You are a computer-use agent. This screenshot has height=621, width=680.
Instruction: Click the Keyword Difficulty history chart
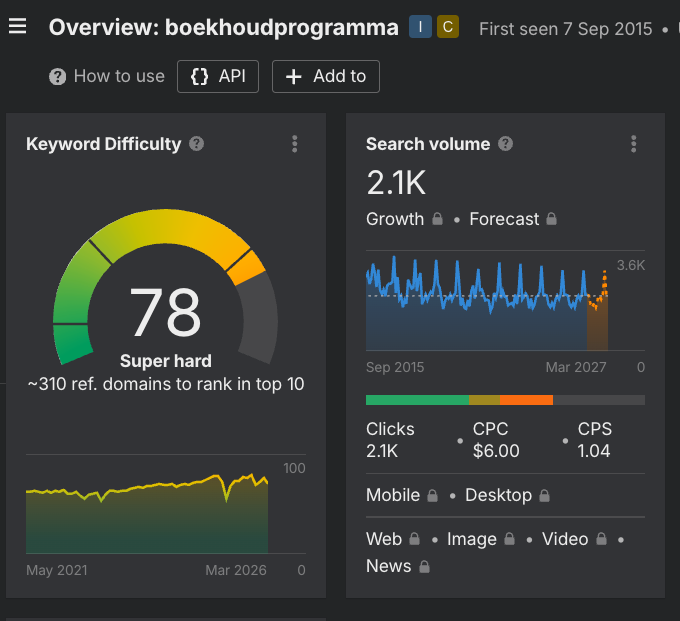147,514
